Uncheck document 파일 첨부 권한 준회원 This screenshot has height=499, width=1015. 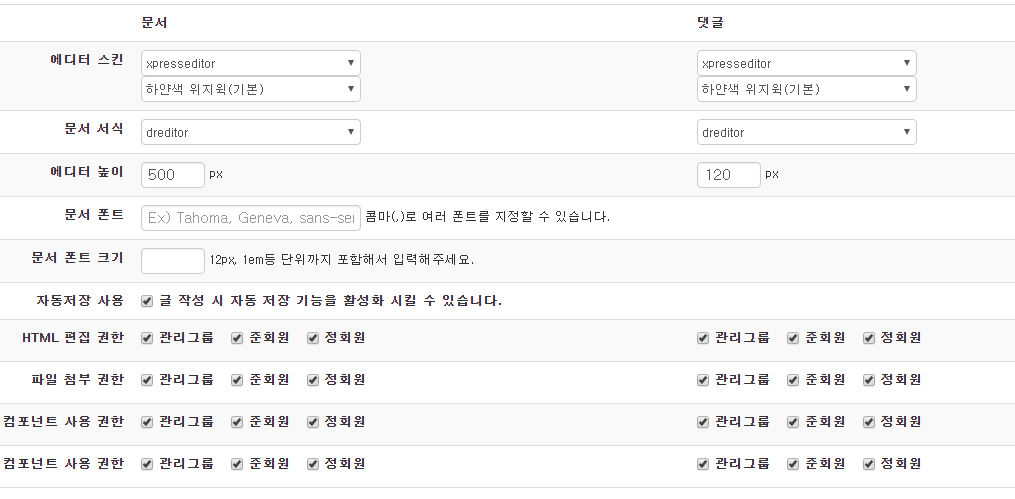pos(237,380)
